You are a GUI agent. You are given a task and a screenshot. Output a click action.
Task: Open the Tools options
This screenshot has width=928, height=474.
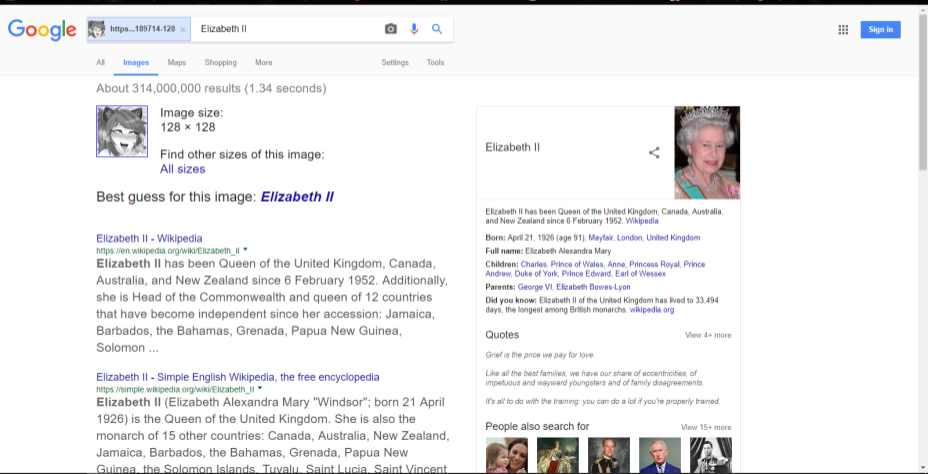pos(435,62)
